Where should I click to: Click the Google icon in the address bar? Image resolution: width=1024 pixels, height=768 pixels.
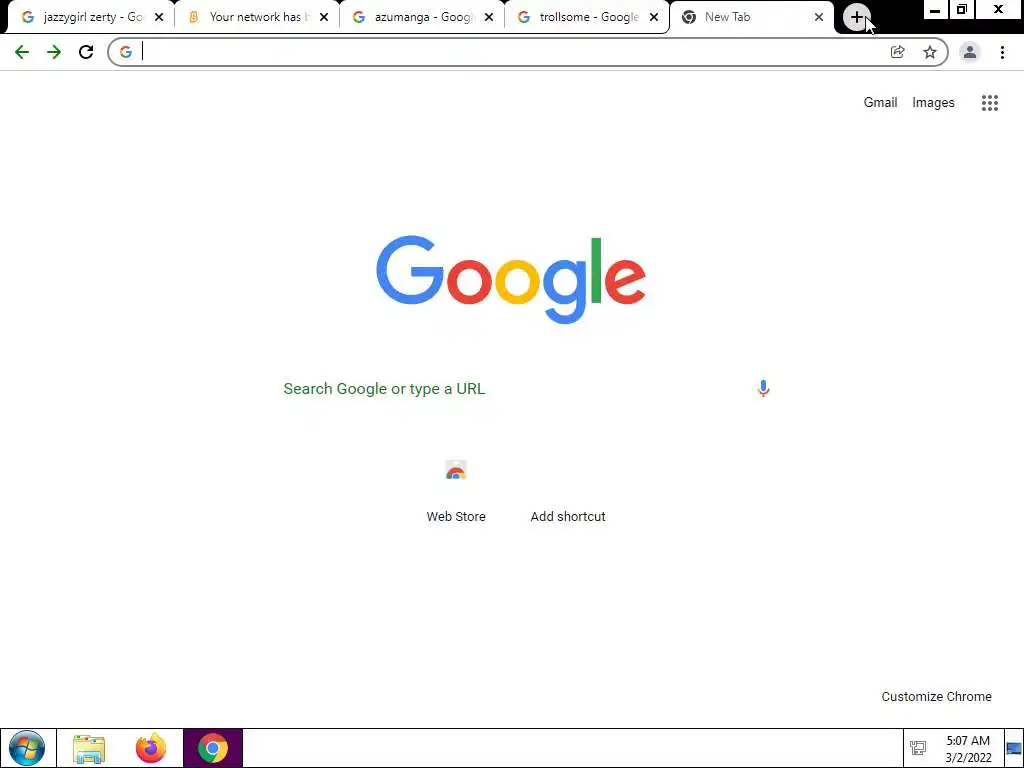(125, 52)
